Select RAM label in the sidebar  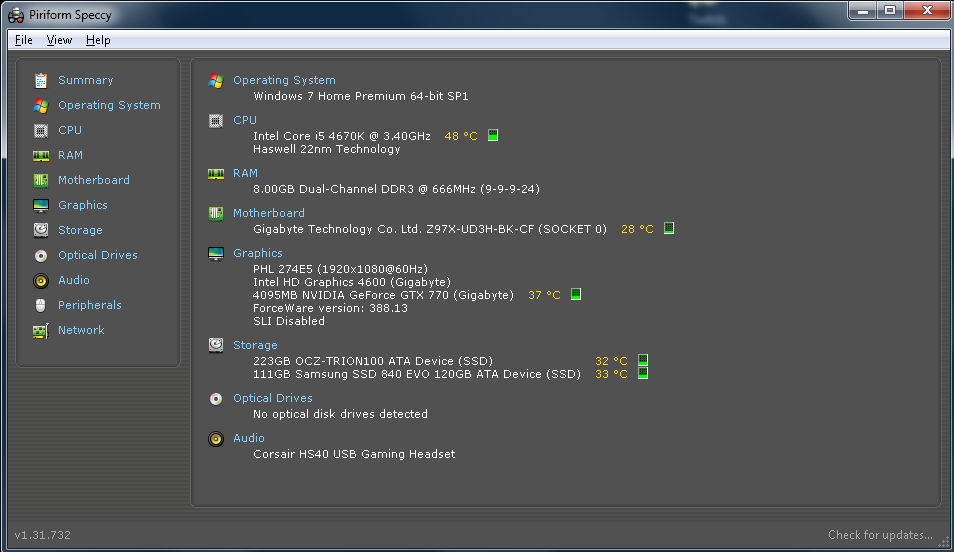coord(70,155)
